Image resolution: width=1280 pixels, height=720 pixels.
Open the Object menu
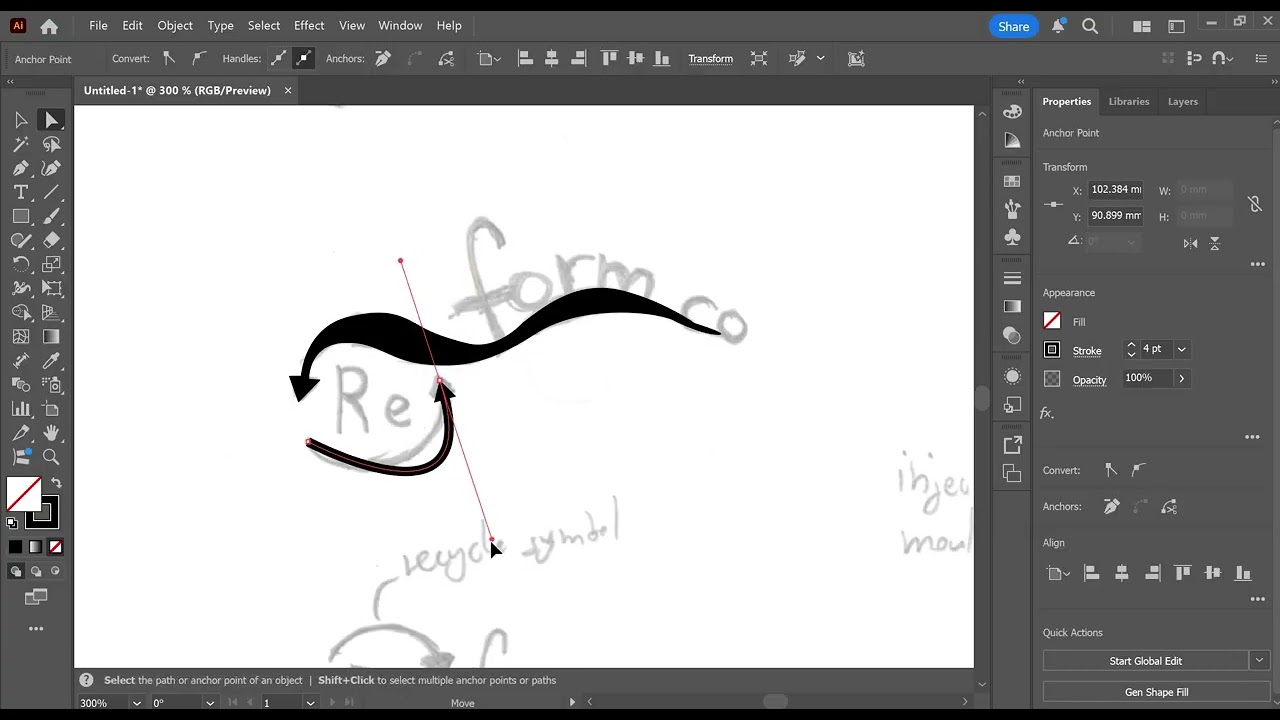pyautogui.click(x=175, y=25)
